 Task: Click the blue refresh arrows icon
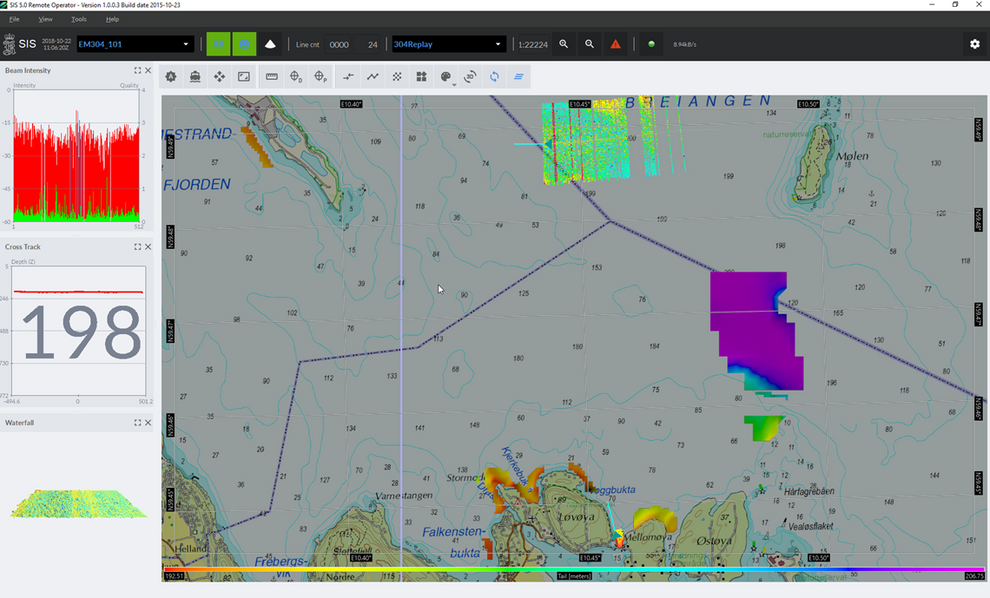(494, 77)
